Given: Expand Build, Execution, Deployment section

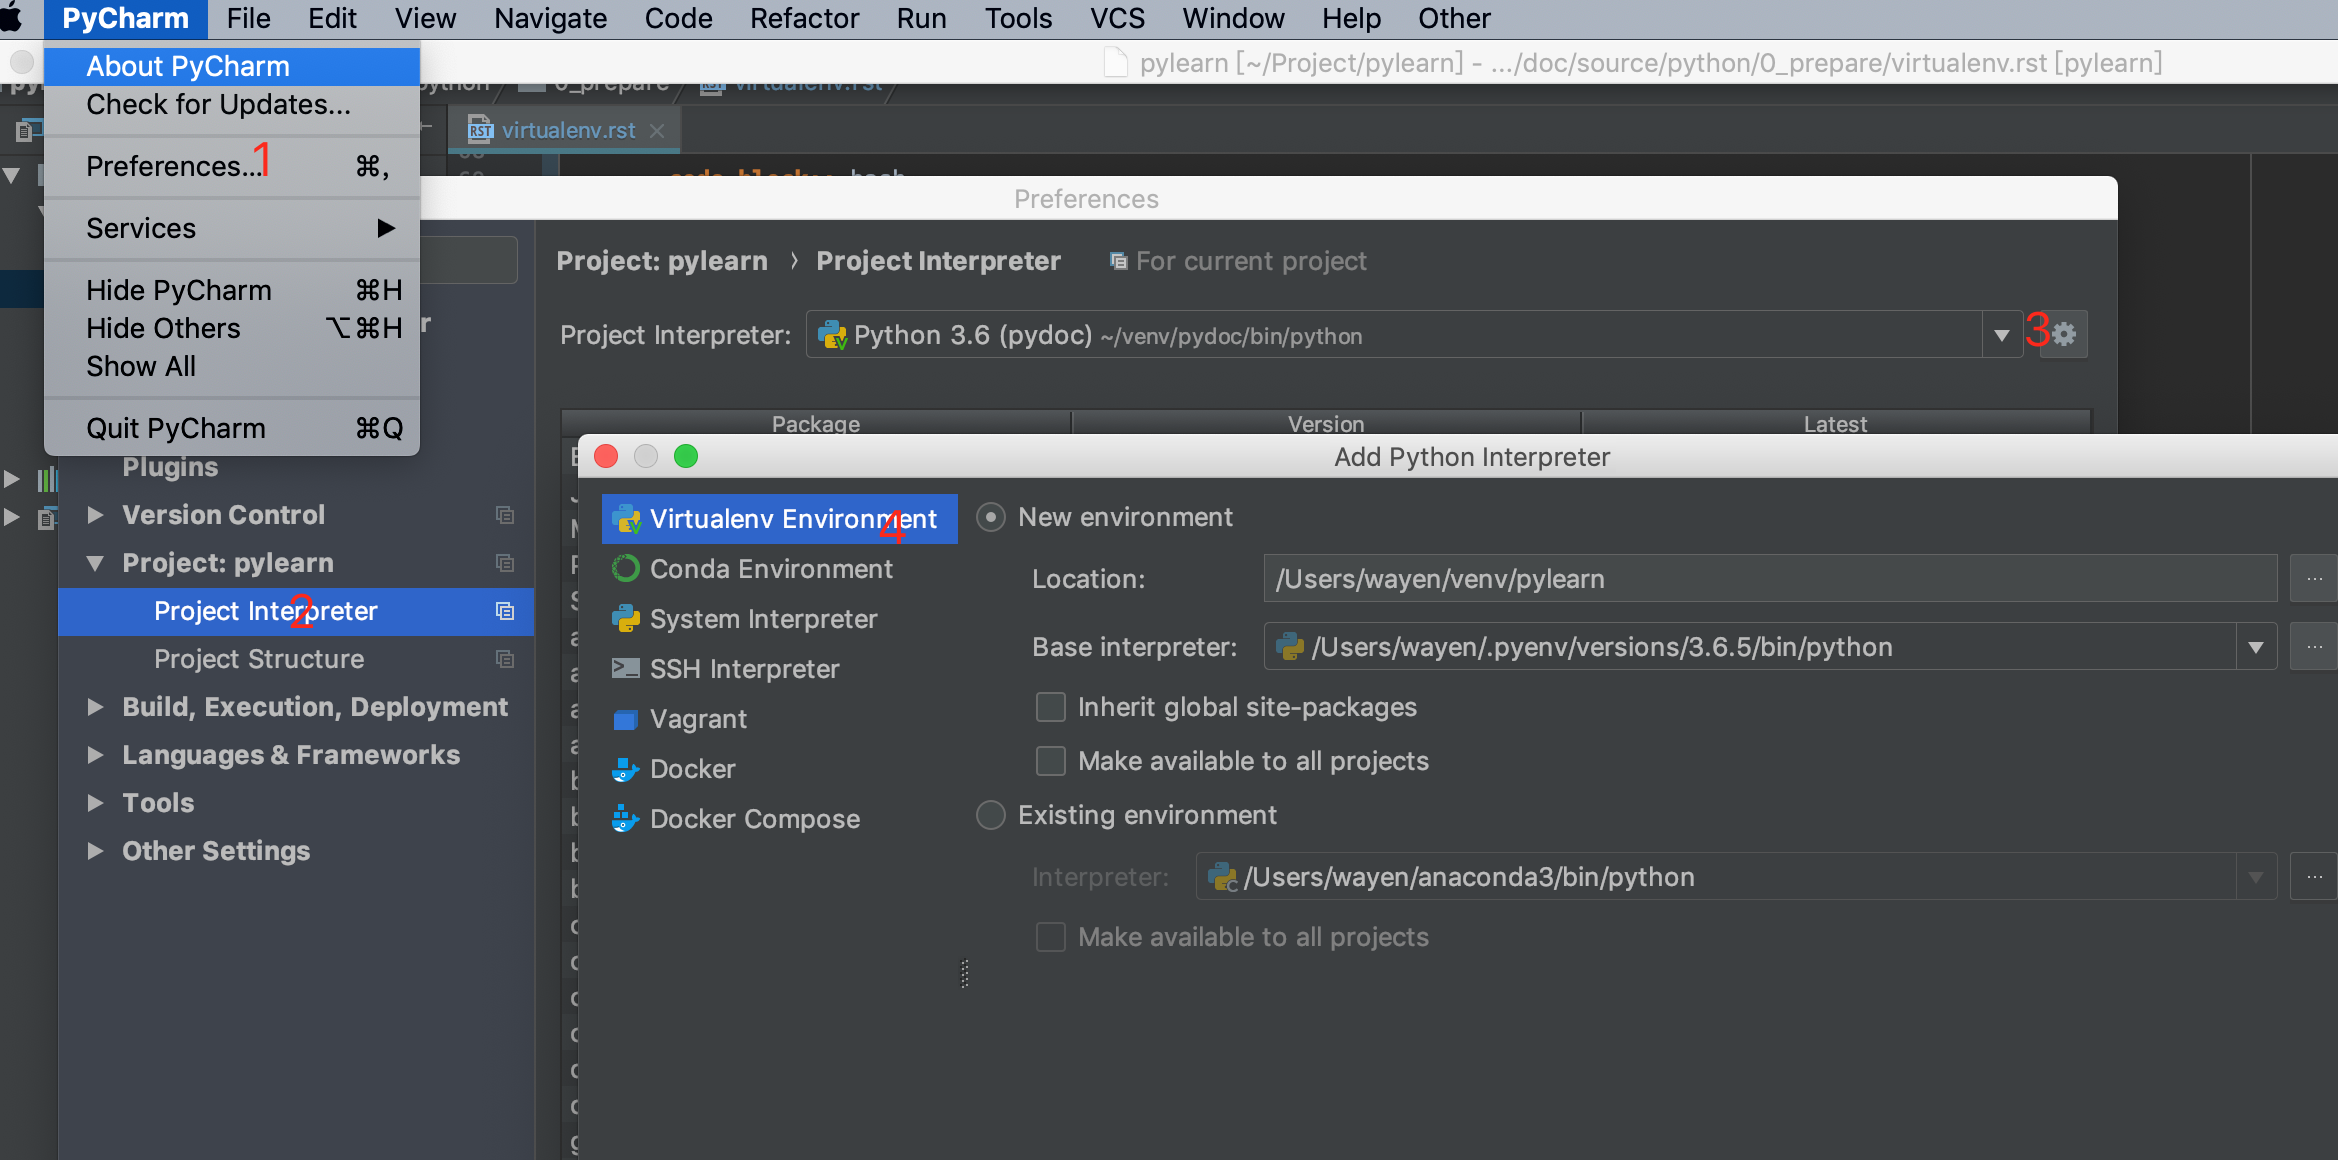Looking at the screenshot, I should [95, 707].
